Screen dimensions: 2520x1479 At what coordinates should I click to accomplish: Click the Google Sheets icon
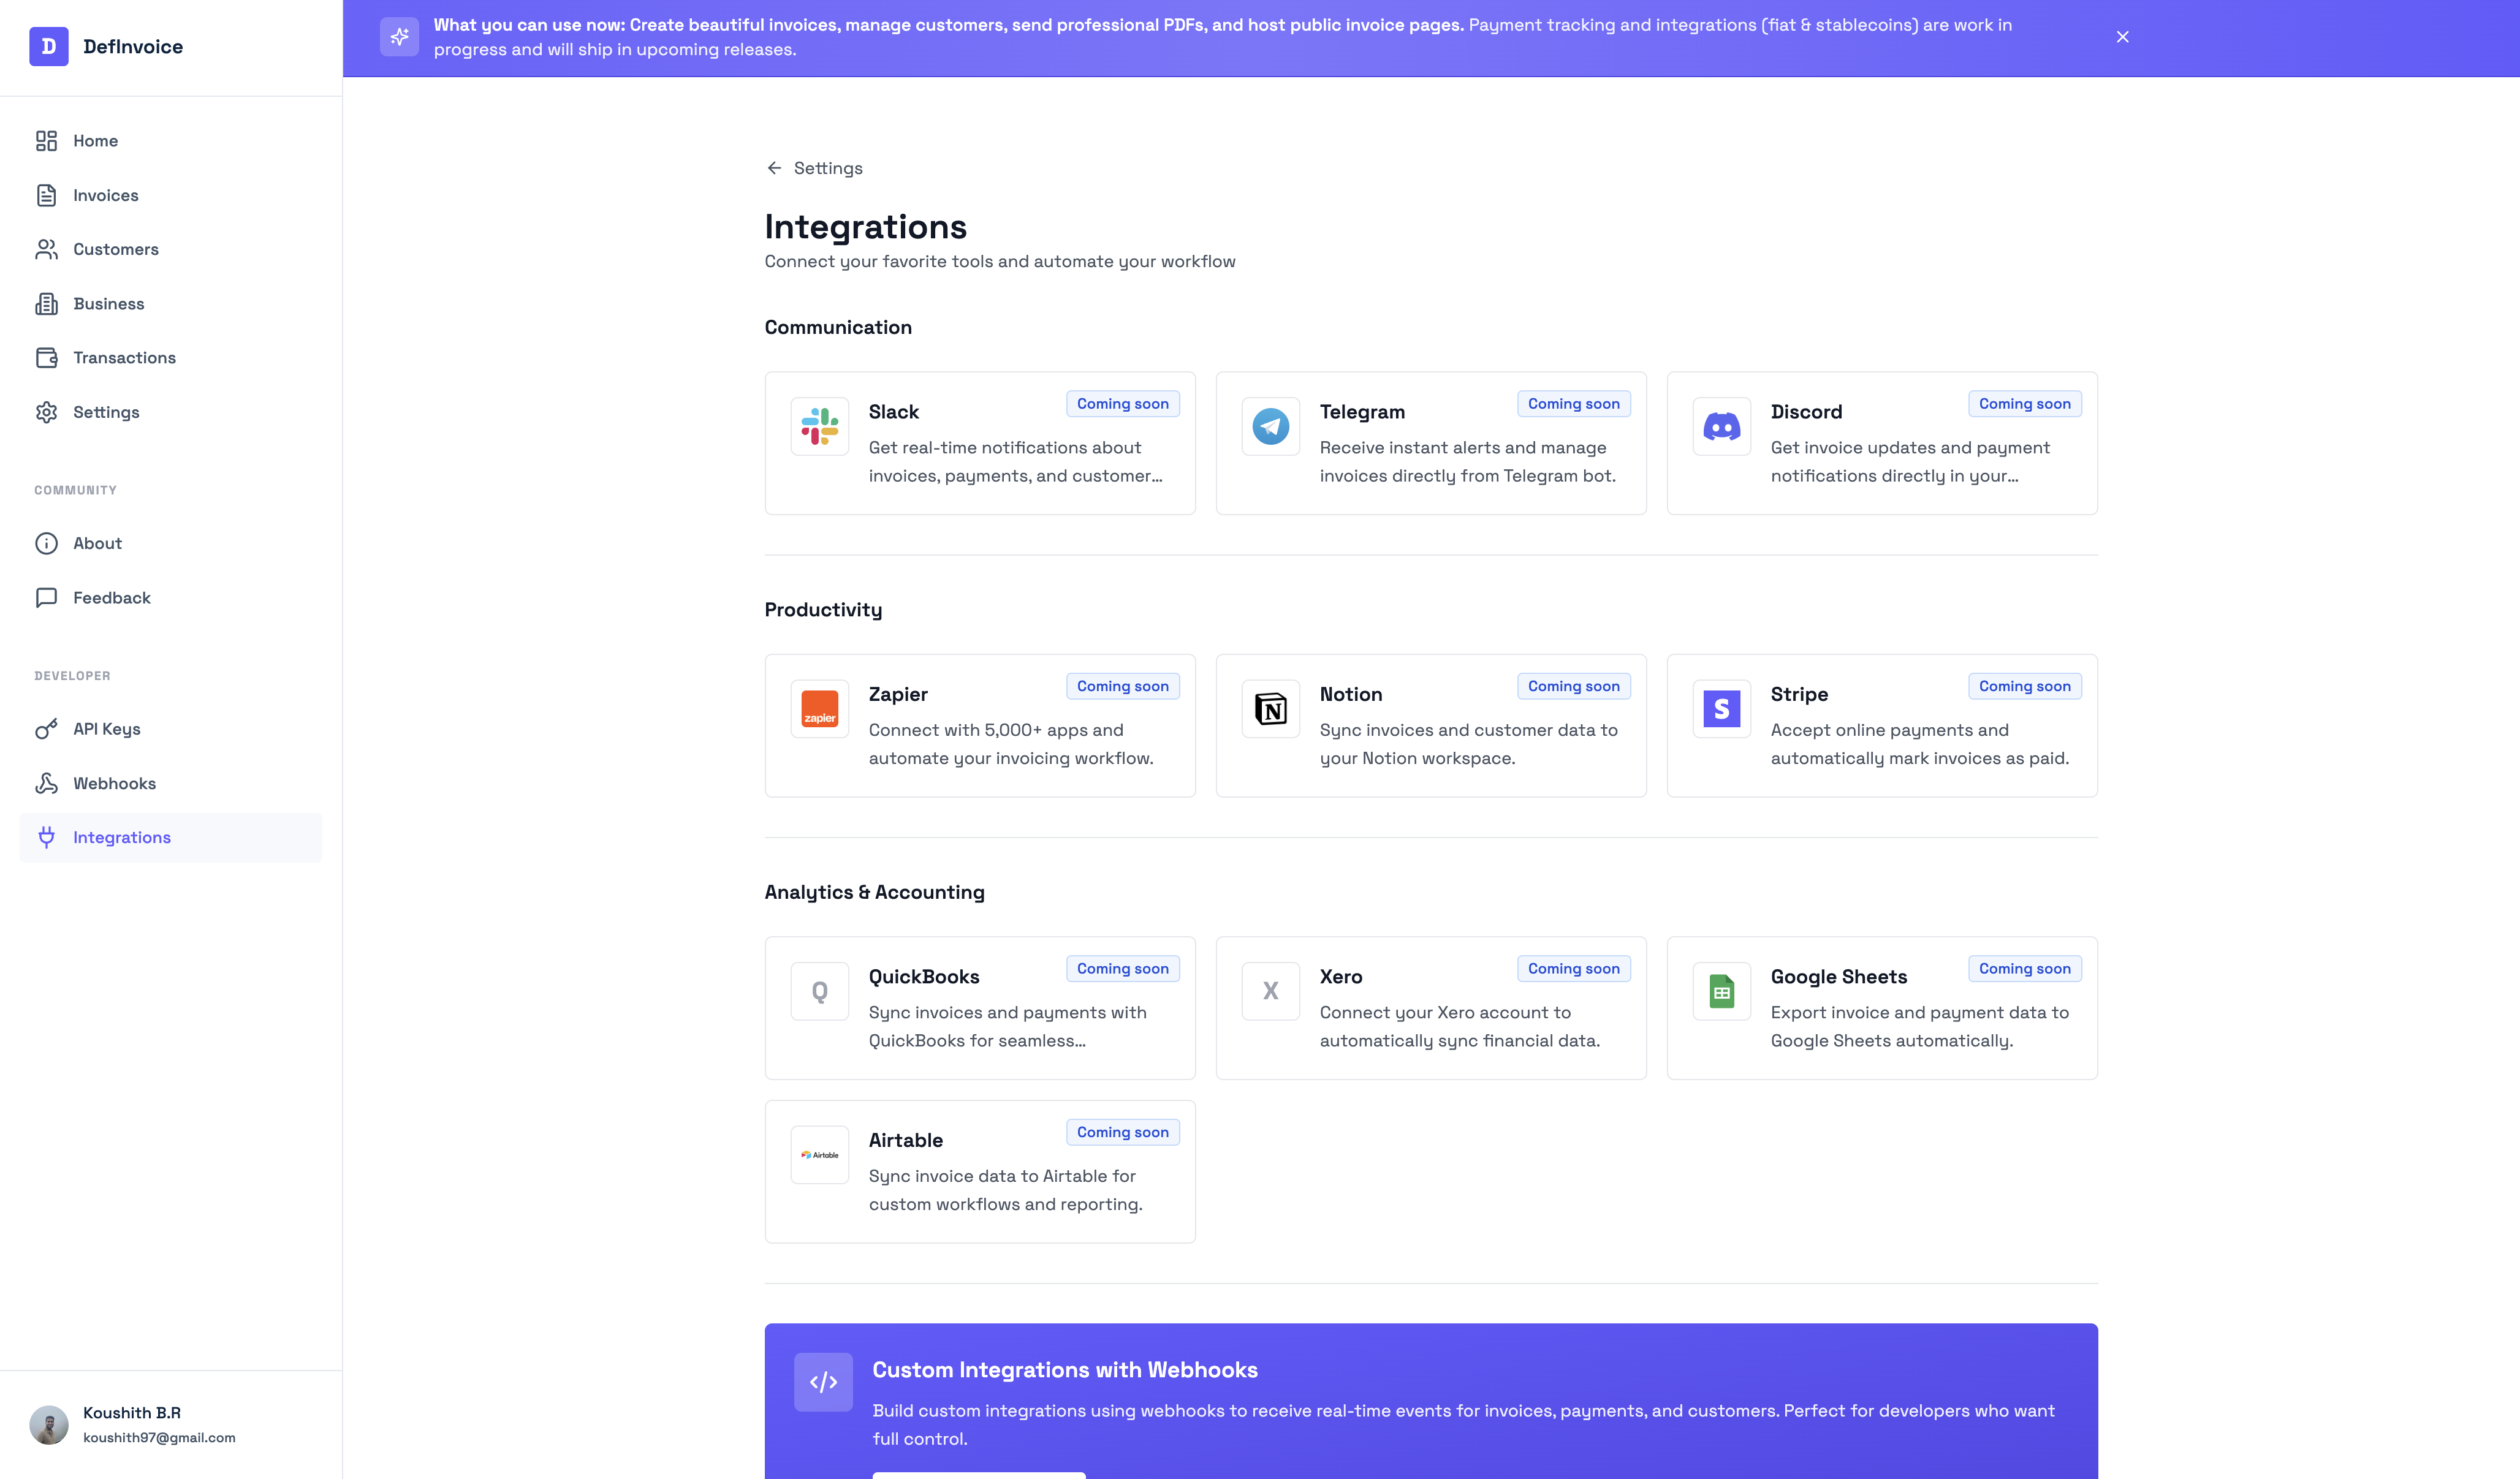click(x=1721, y=991)
